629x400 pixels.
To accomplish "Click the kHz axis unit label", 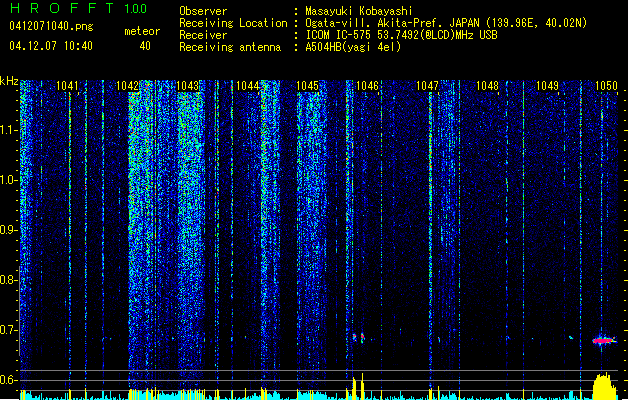I will point(9,81).
